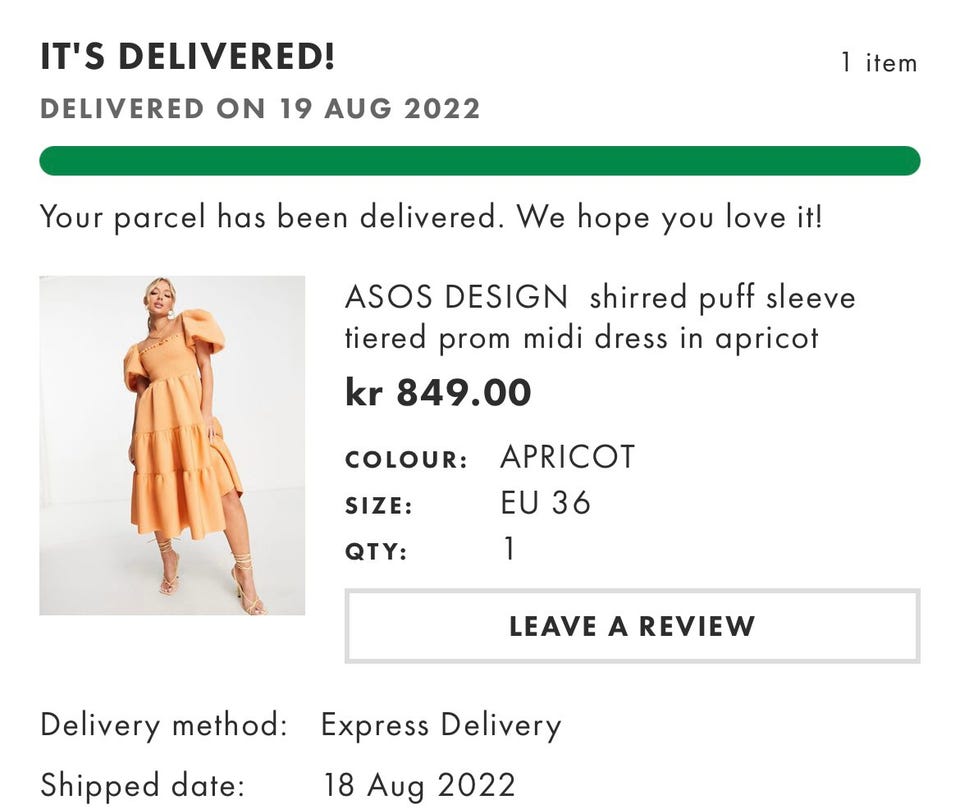The width and height of the screenshot is (960, 809).
Task: Click the kr 849.00 price
Action: (438, 393)
